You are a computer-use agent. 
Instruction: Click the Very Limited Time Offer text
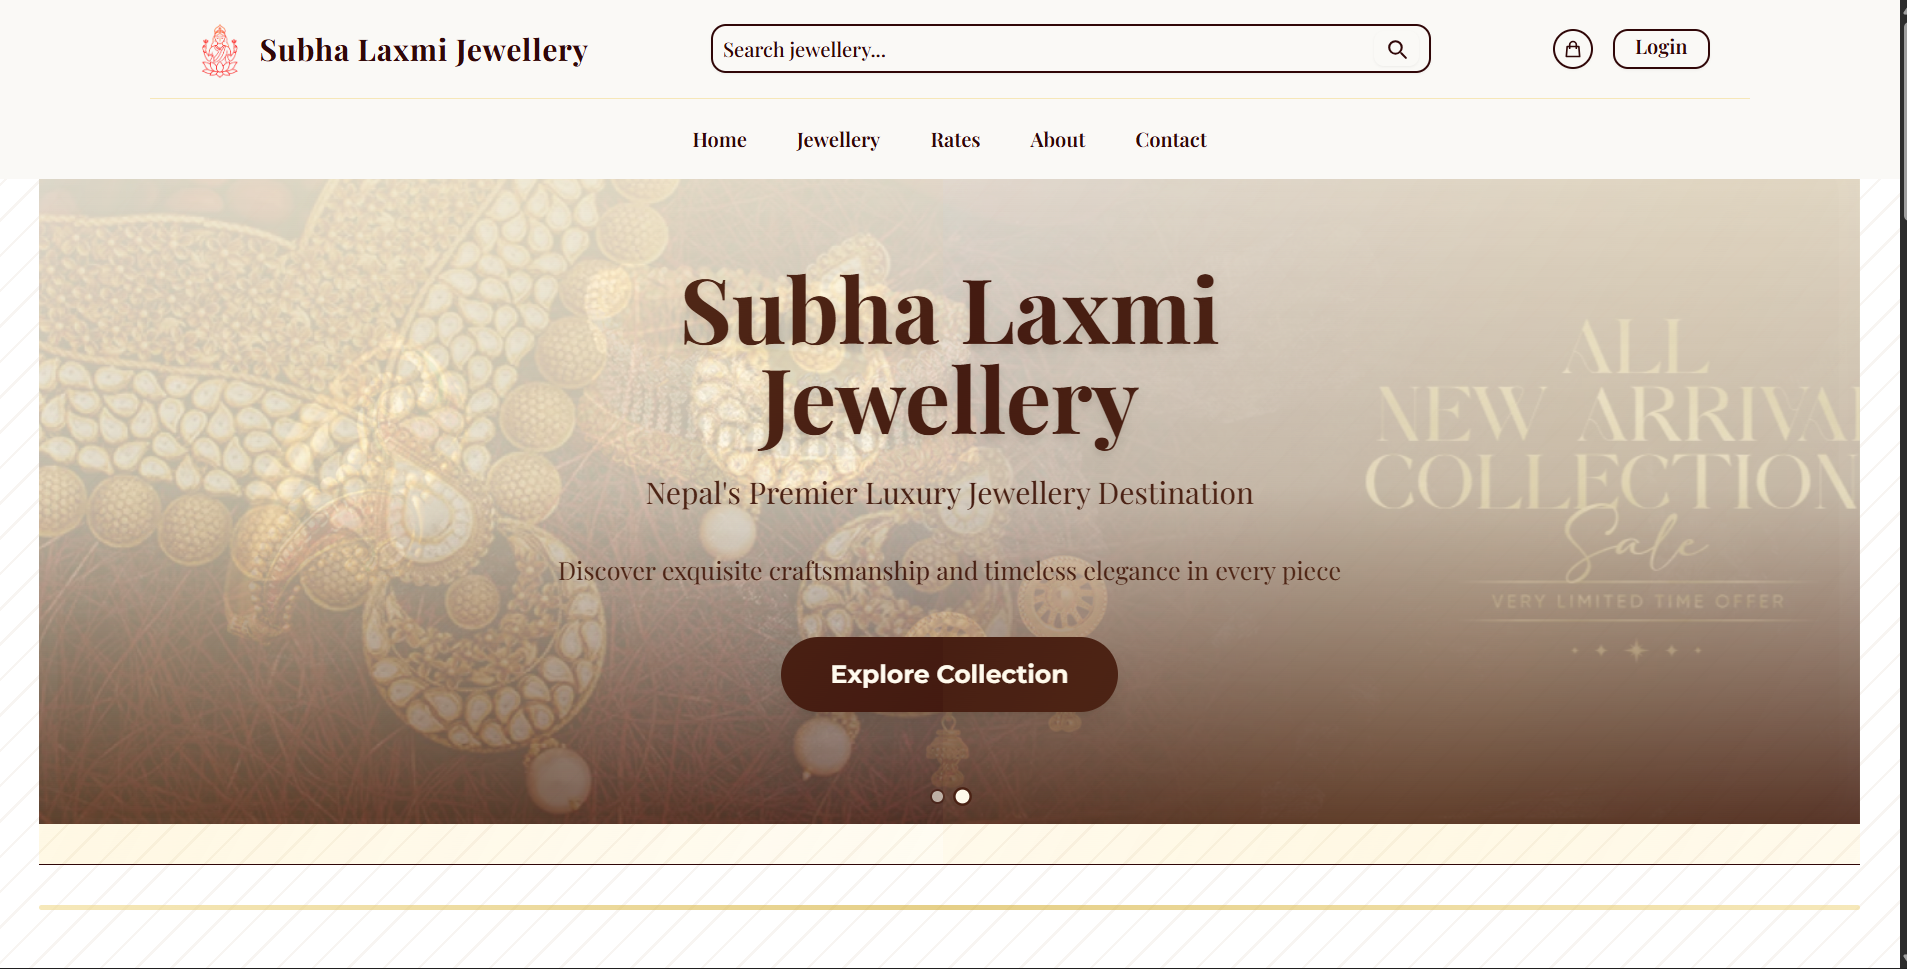(x=1638, y=601)
